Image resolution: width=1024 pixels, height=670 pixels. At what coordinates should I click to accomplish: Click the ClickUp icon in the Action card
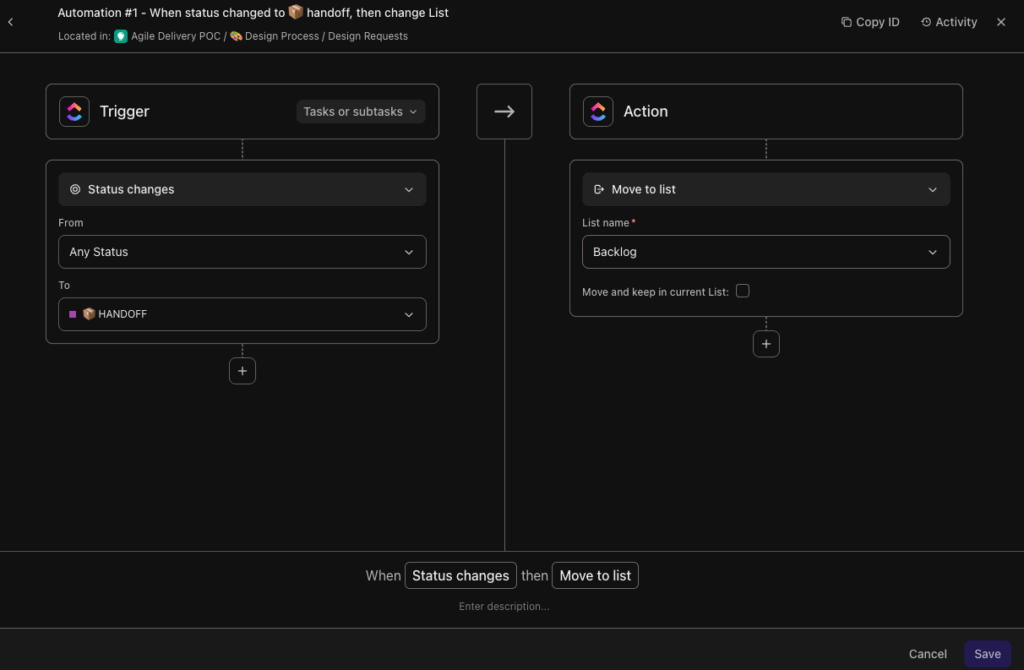coord(598,111)
